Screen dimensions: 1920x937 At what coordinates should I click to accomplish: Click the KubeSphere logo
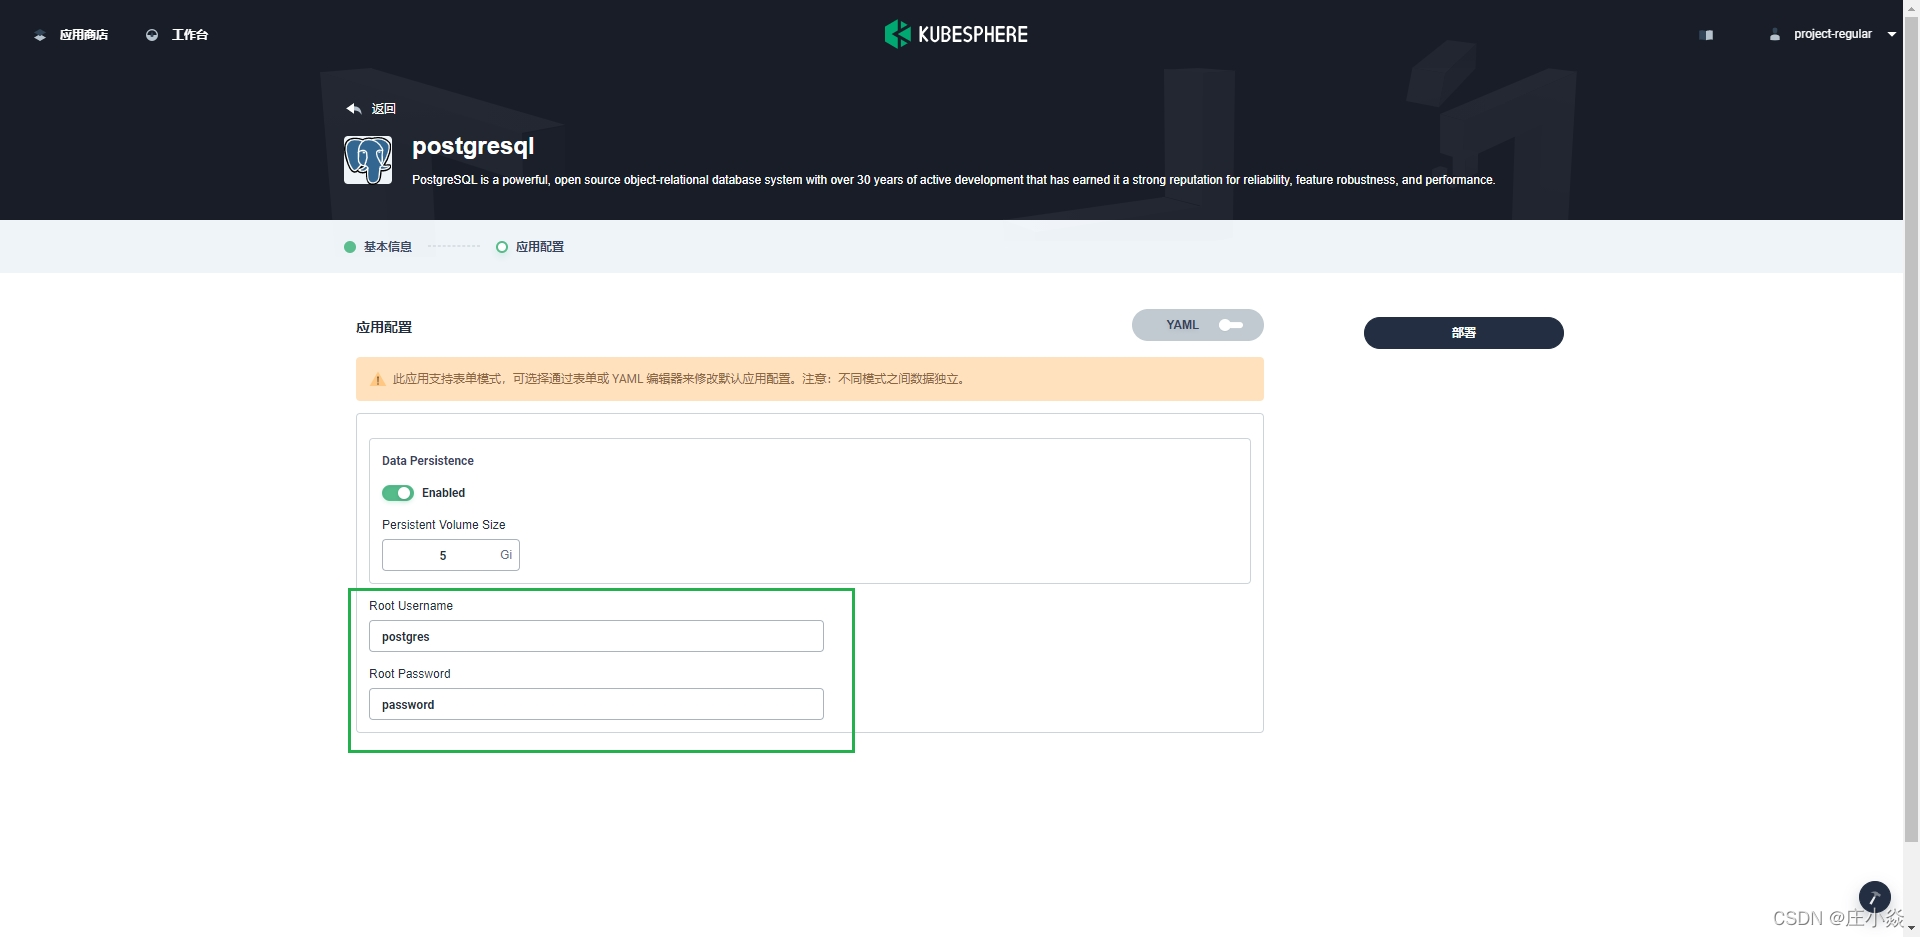pos(956,34)
